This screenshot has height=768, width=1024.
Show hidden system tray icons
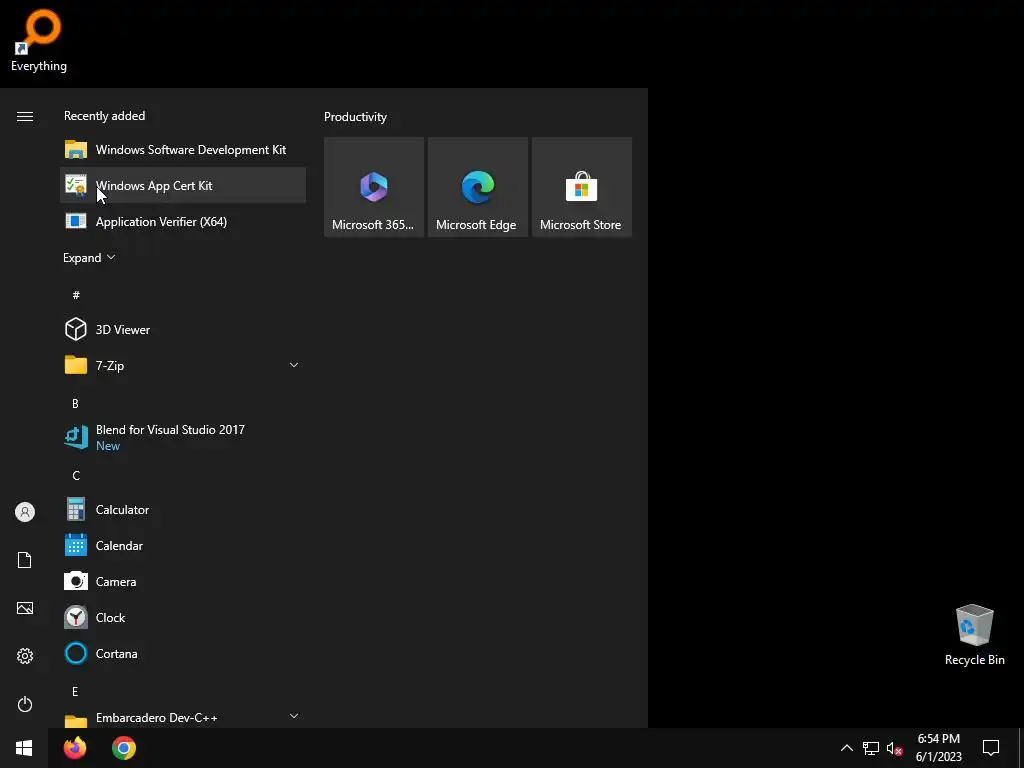pos(846,748)
